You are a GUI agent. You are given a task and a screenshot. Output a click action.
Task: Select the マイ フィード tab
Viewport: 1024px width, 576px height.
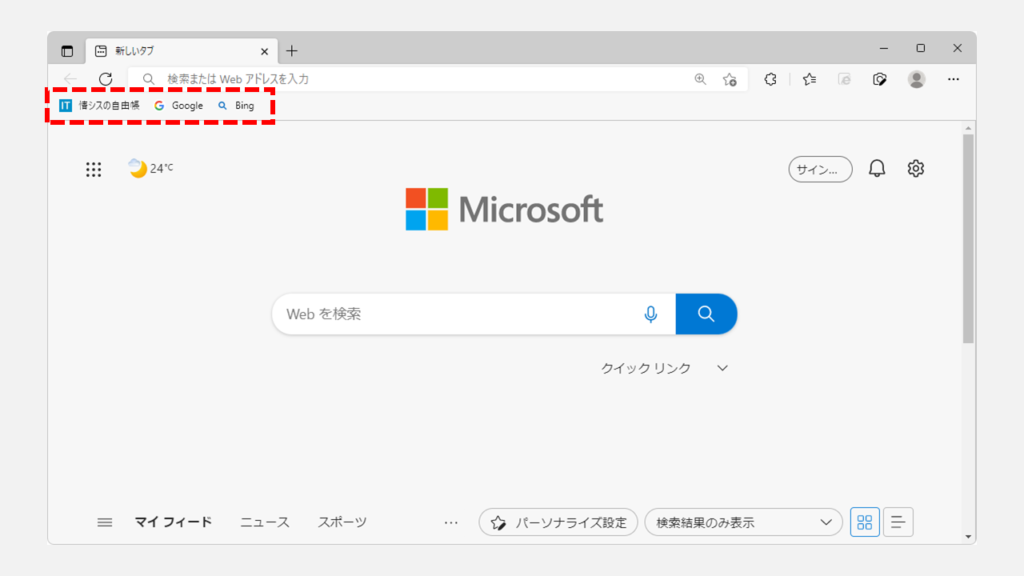coord(173,522)
